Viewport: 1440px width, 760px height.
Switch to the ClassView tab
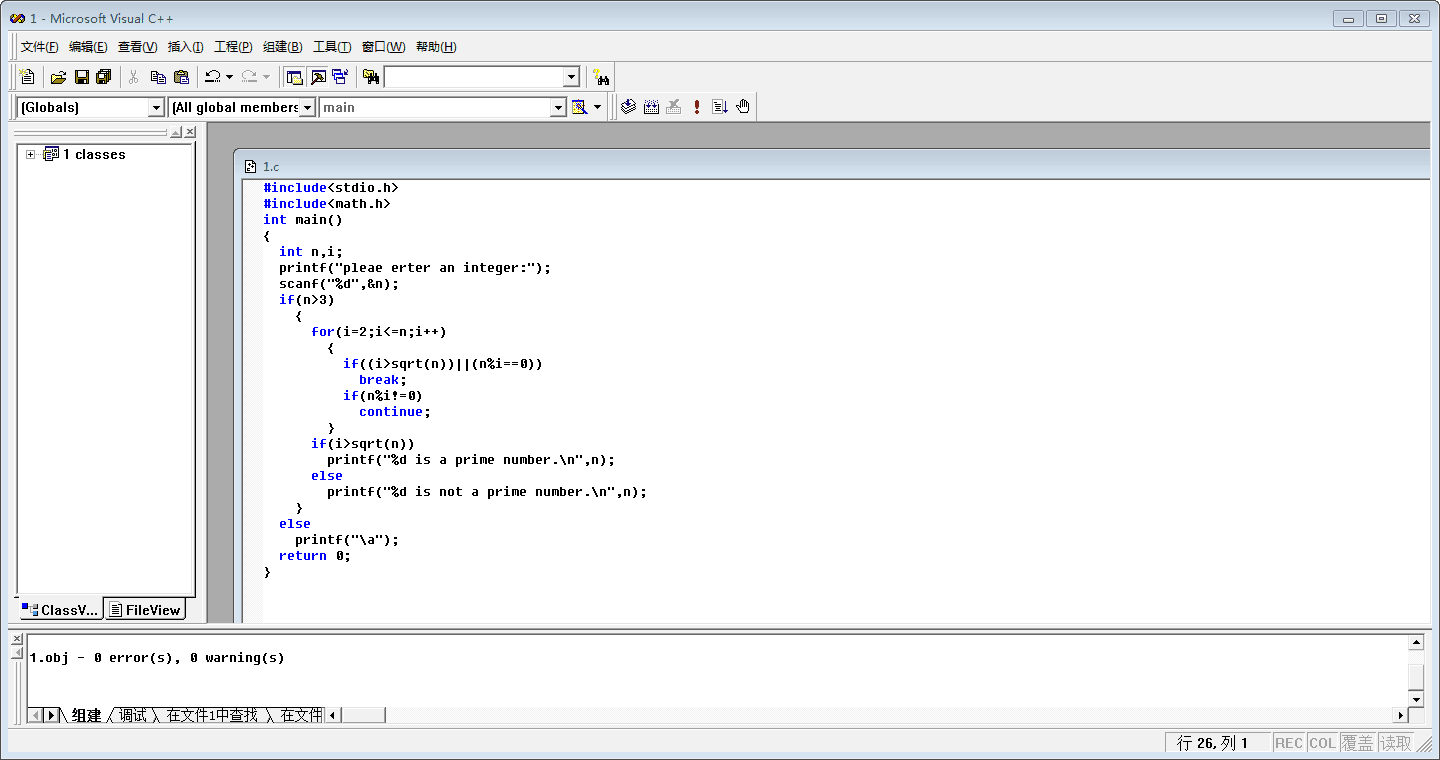[60, 610]
